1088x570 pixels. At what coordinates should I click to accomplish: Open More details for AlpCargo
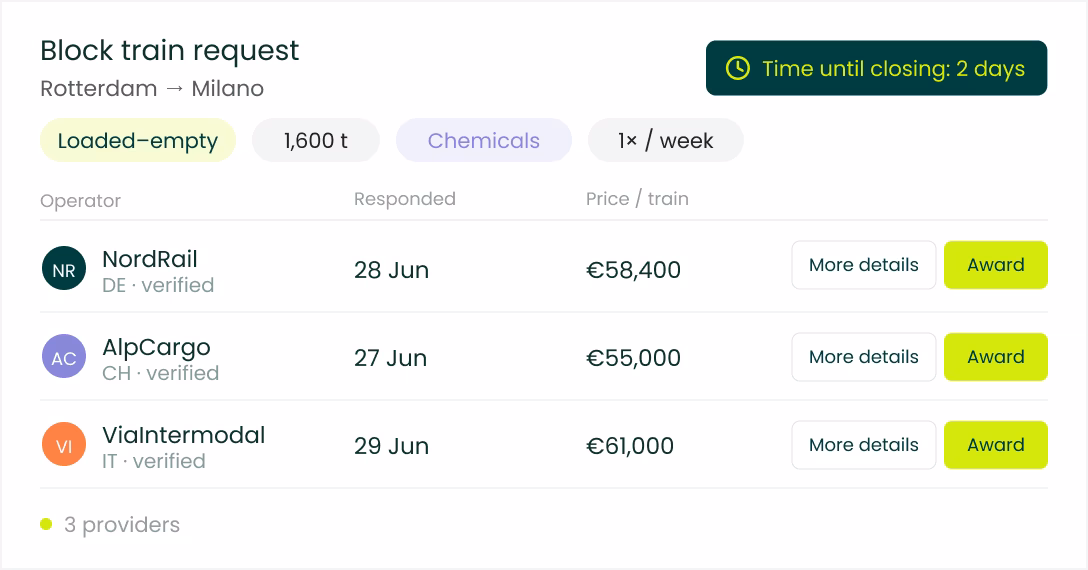[864, 357]
